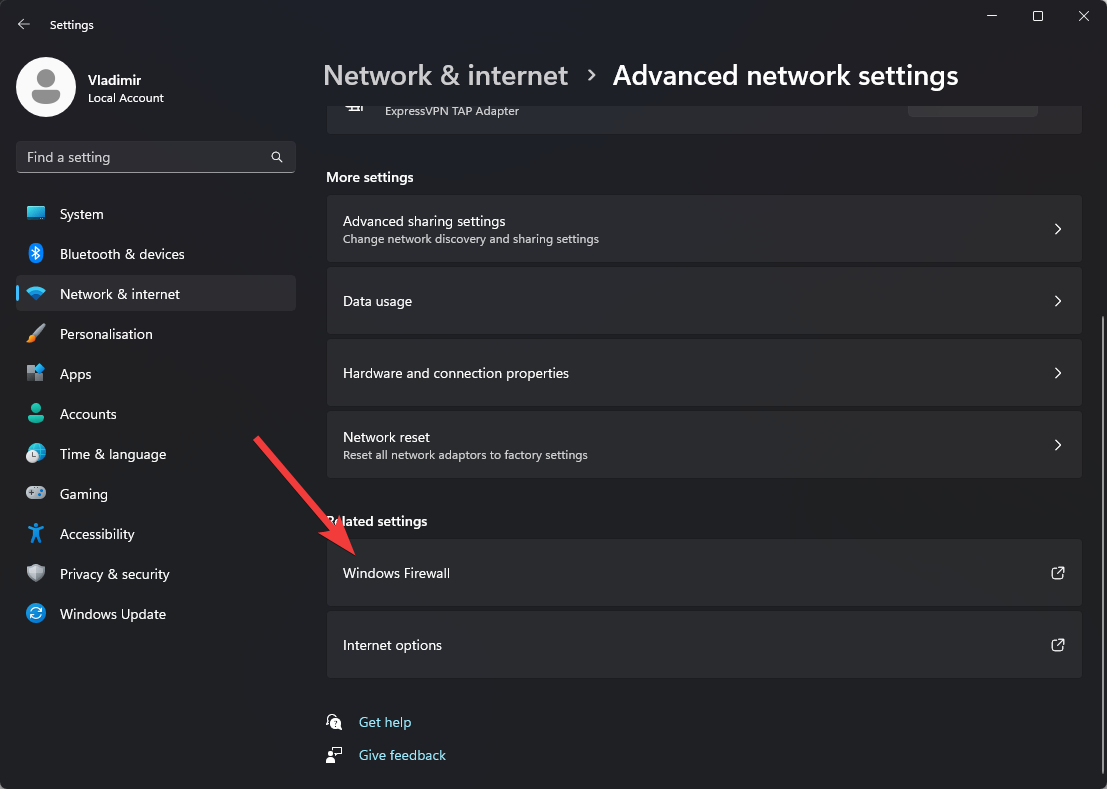Open Network reset chevron
This screenshot has width=1107, height=789.
tap(1057, 445)
